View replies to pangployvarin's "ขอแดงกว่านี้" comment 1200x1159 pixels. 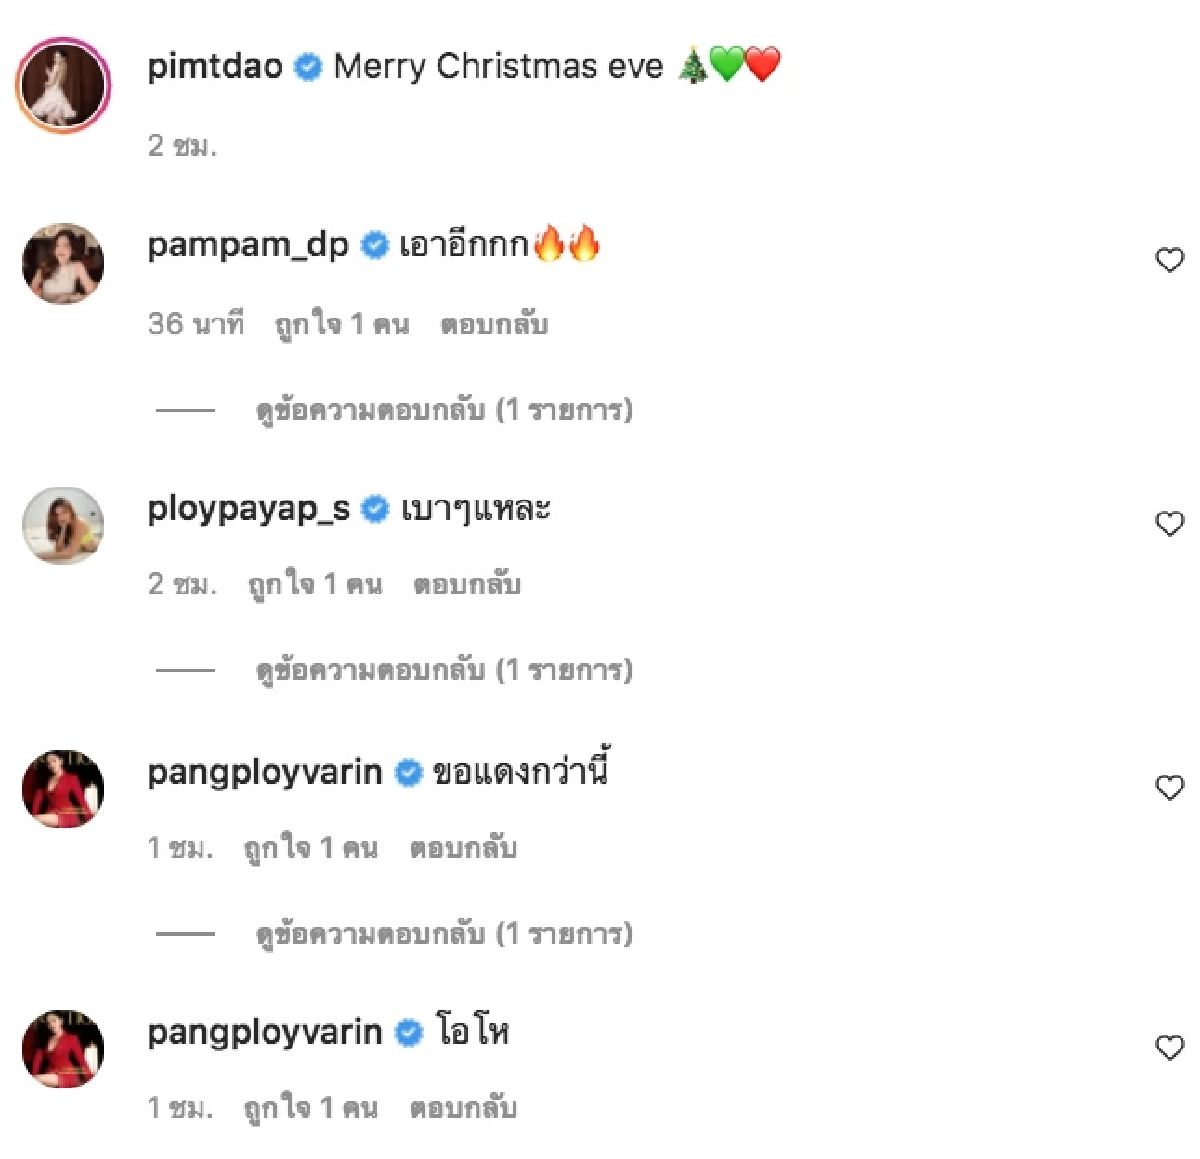444,934
